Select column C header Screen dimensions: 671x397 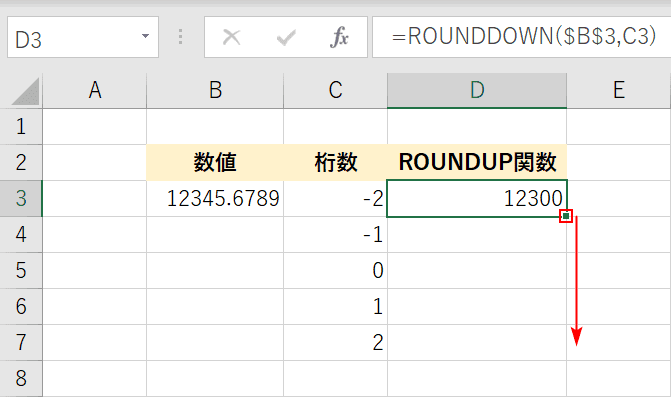pos(336,90)
